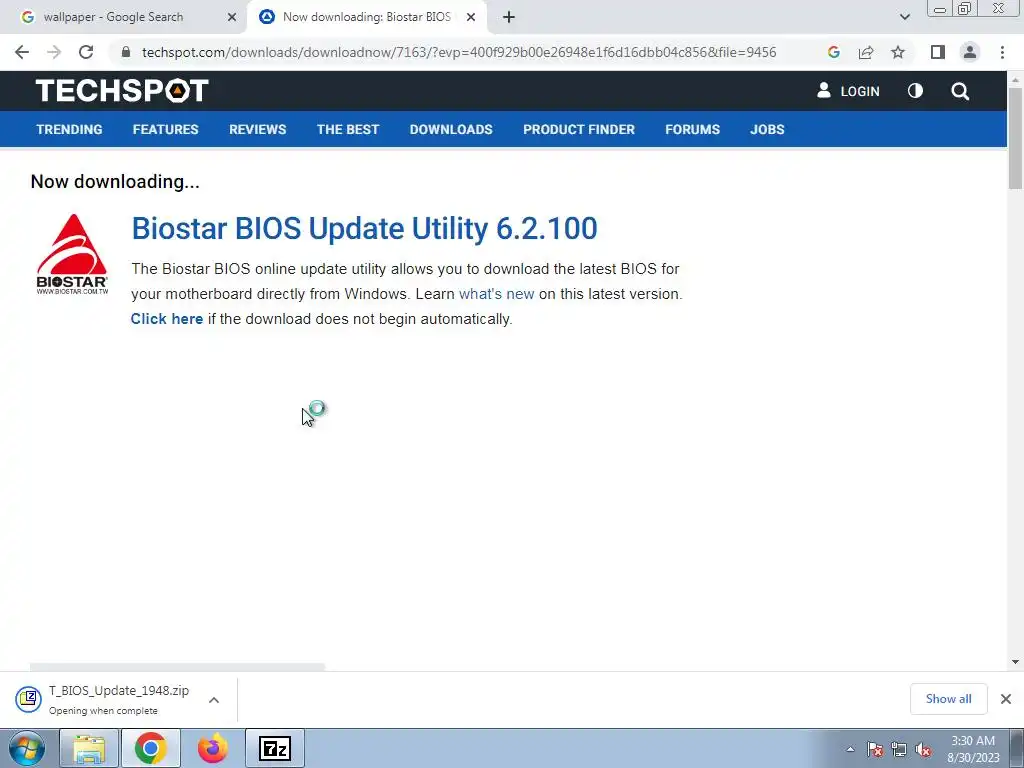
Task: Show hidden system tray icons arrow
Action: (850, 749)
